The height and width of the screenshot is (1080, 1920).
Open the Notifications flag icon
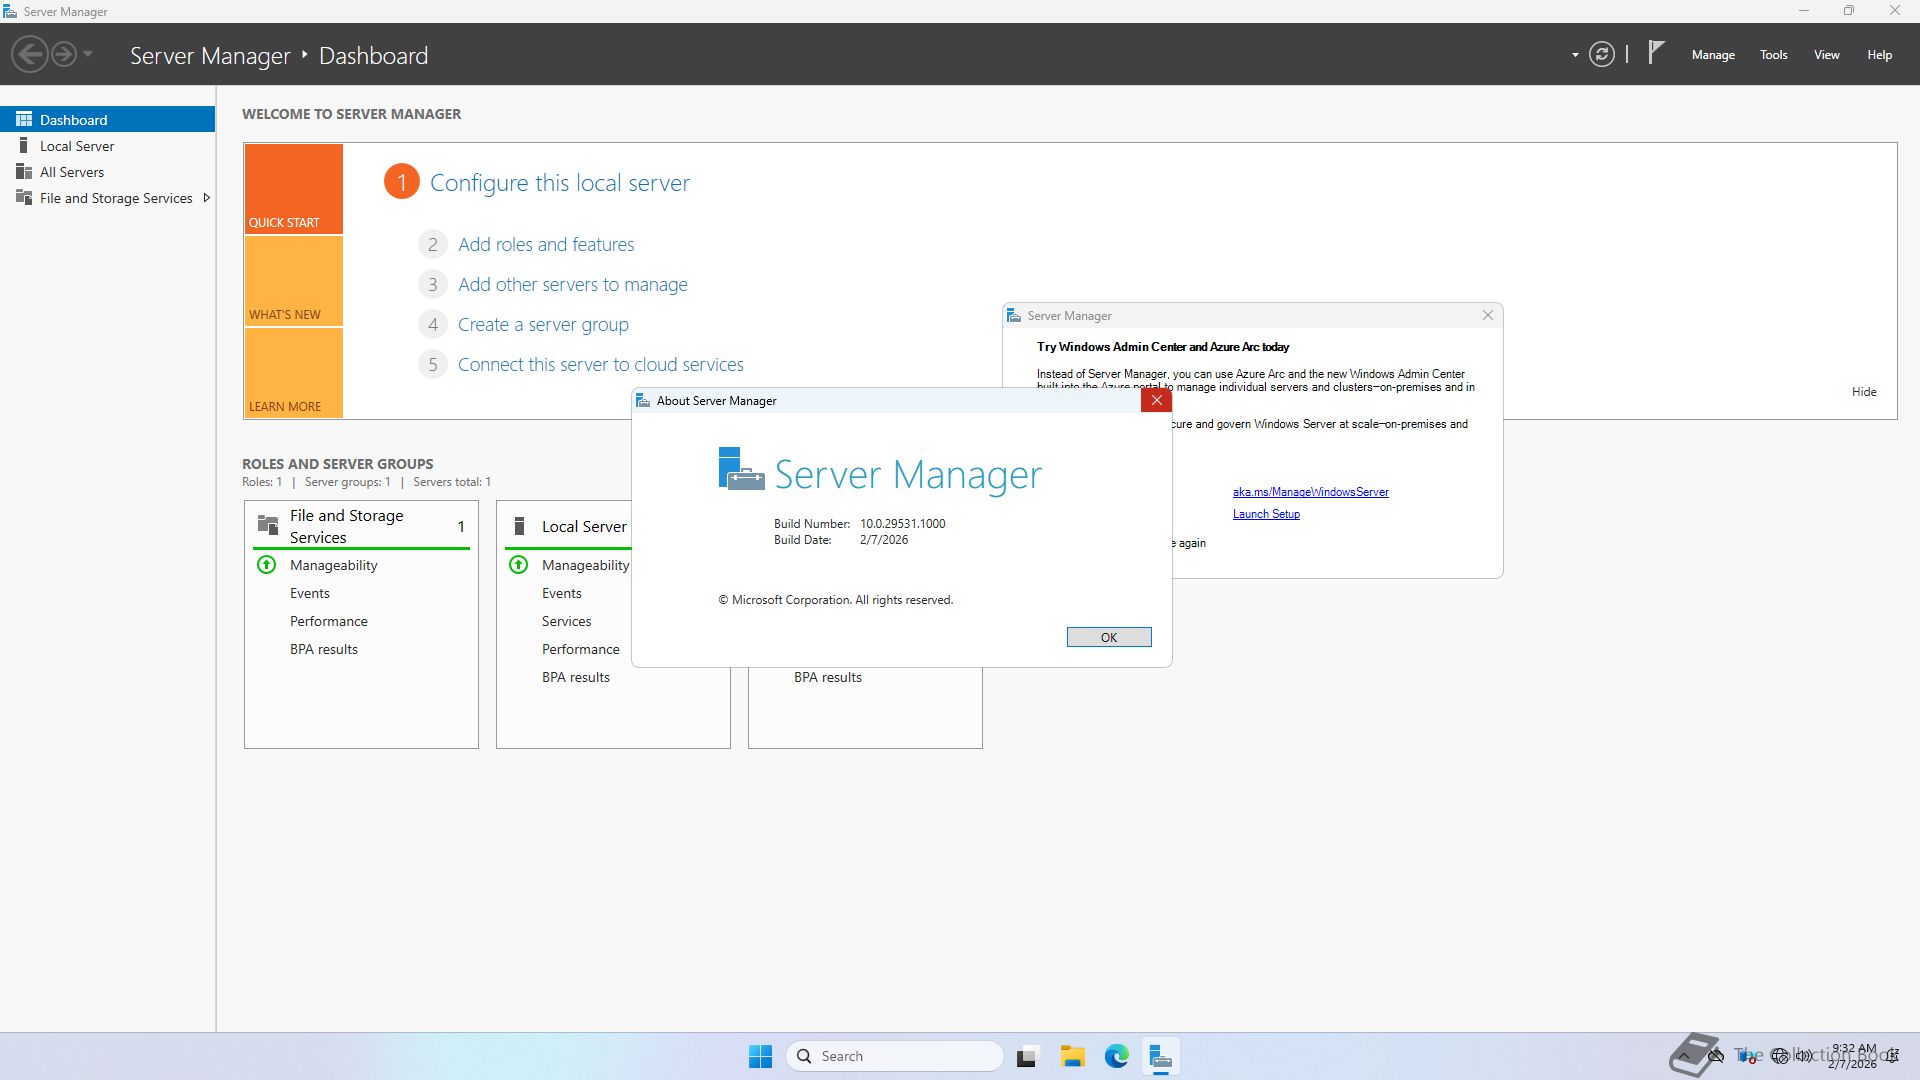point(1656,52)
